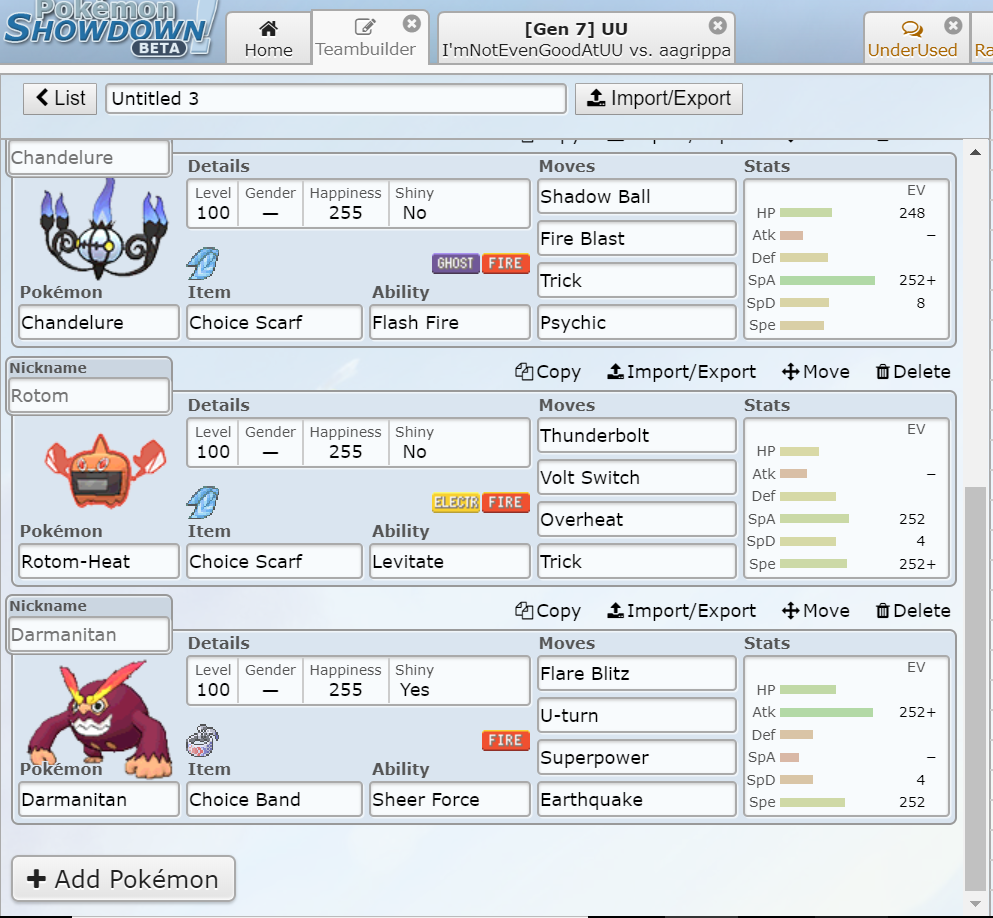Edit Darmanitan's Earthquake move
Viewport: 993px width, 918px height.
(636, 800)
